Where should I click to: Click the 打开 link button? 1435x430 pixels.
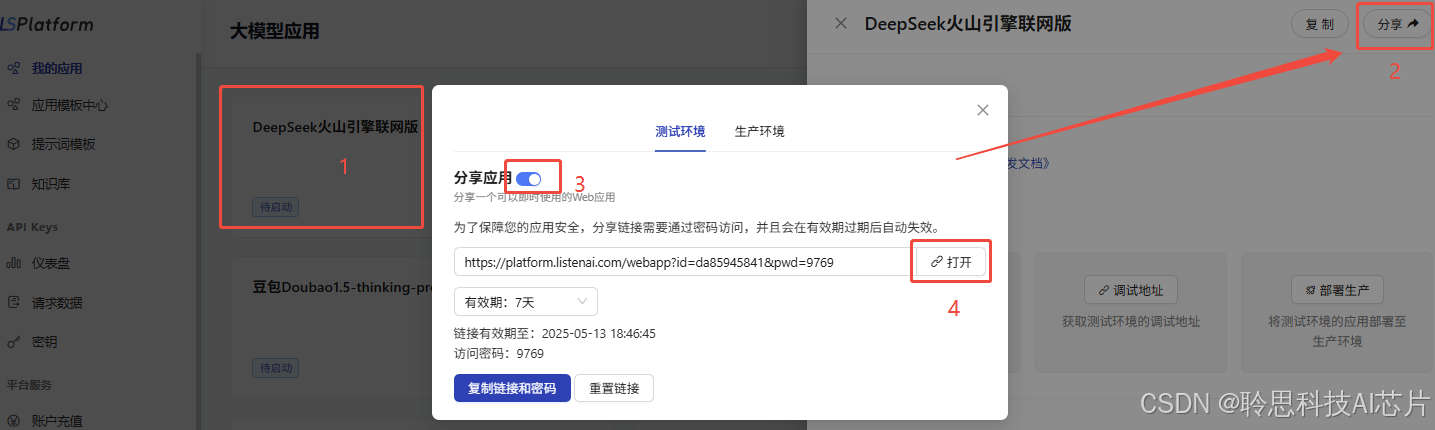[x=951, y=262]
